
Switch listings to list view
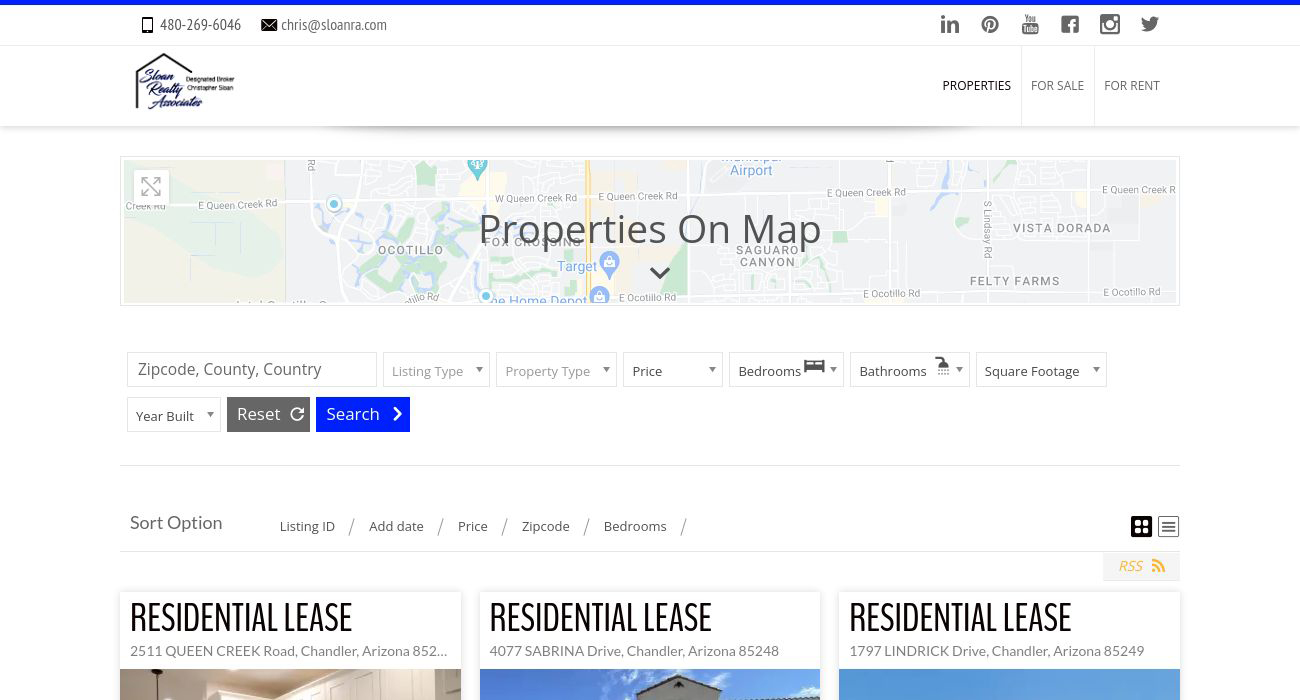(x=1168, y=526)
